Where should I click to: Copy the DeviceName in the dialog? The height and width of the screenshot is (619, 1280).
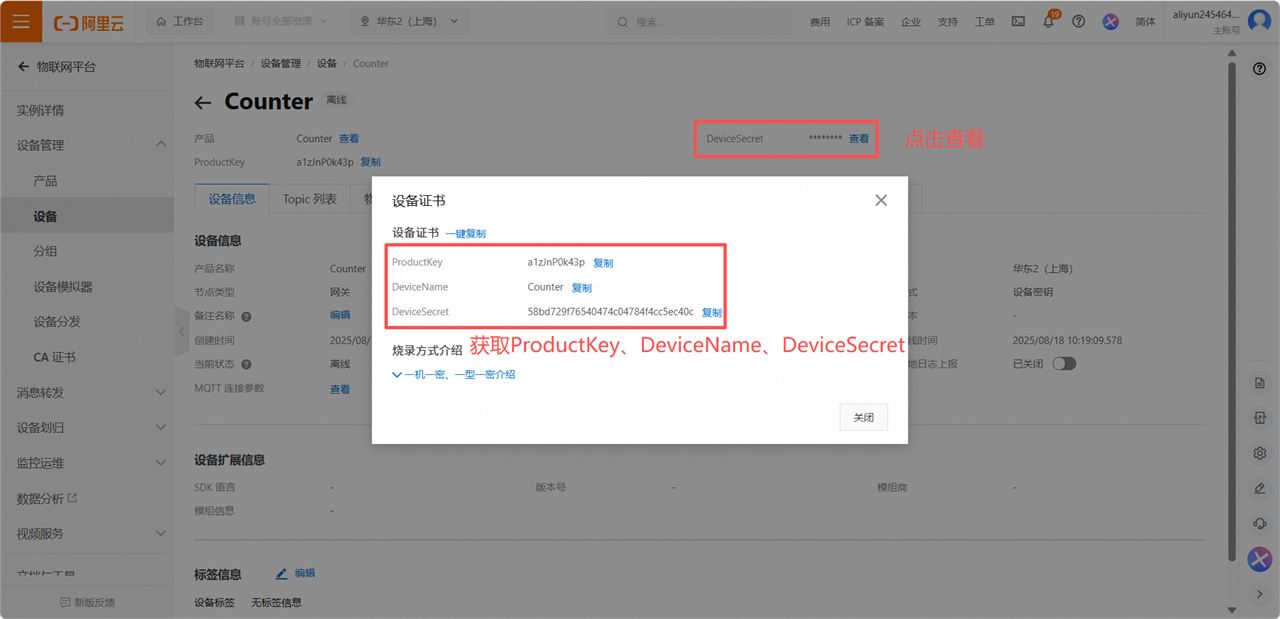(582, 288)
